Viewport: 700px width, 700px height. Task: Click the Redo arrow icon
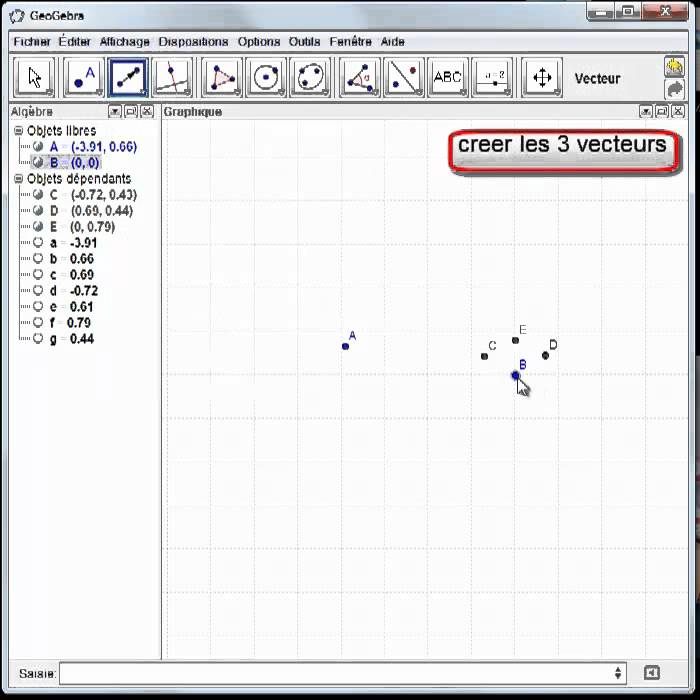pyautogui.click(x=675, y=89)
